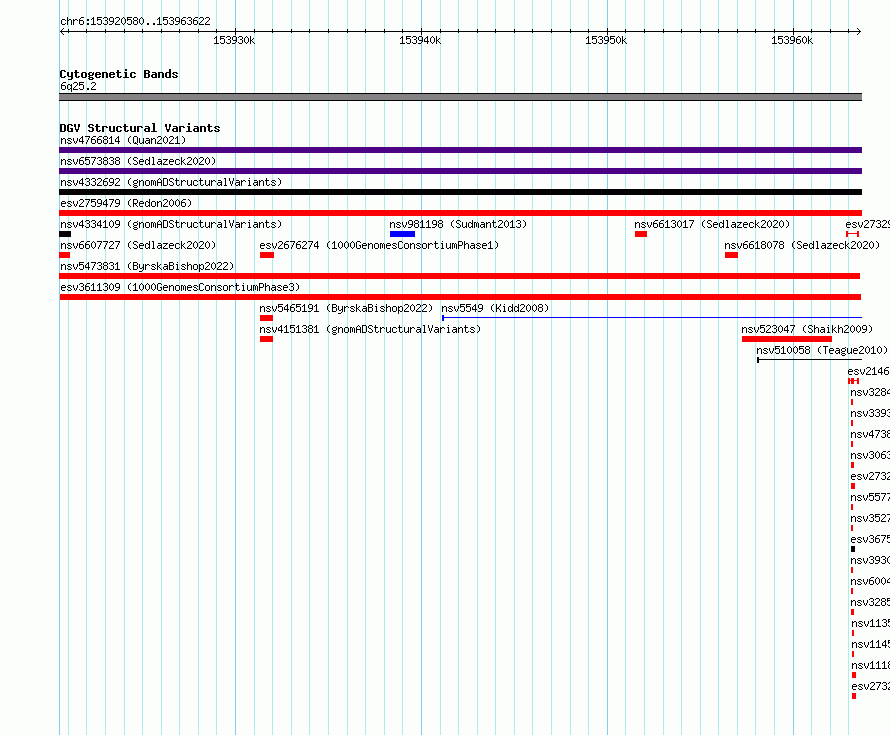Viewport: 890px width, 735px height.
Task: Select the black bar under nsv4332692
Action: point(460,192)
